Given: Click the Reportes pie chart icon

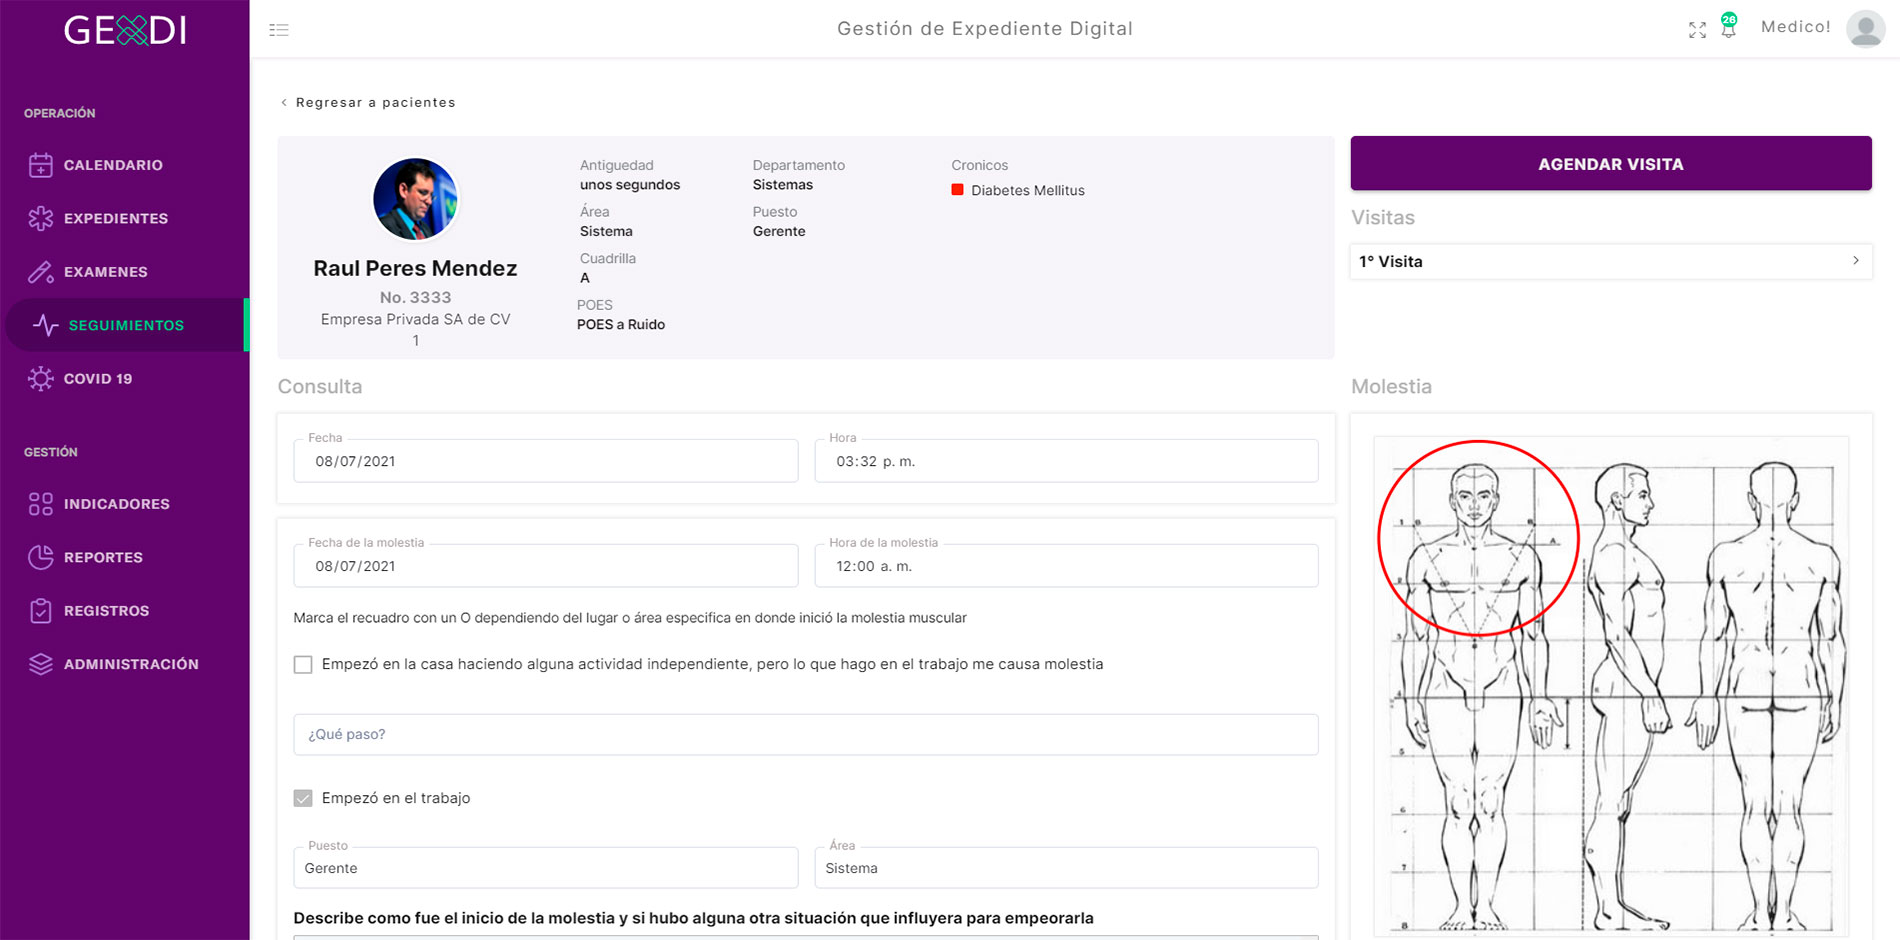Looking at the screenshot, I should coord(41,557).
